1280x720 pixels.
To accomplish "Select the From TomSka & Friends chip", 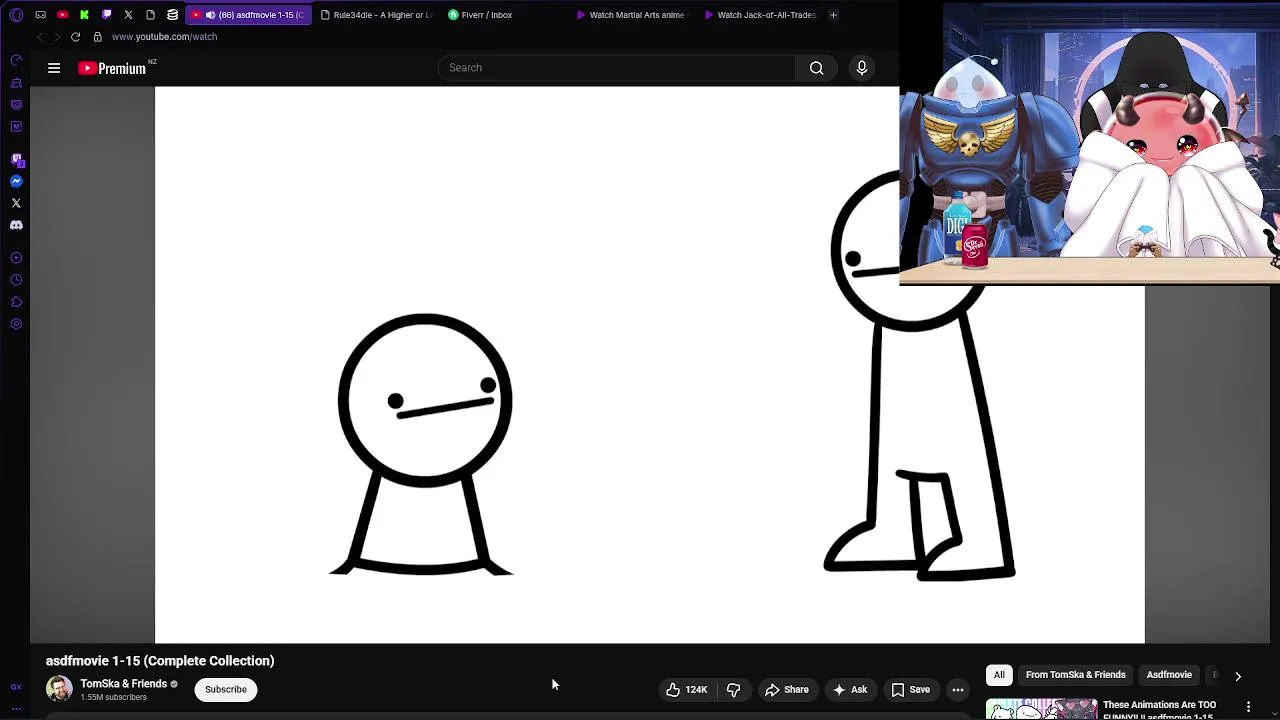I will 1076,675.
